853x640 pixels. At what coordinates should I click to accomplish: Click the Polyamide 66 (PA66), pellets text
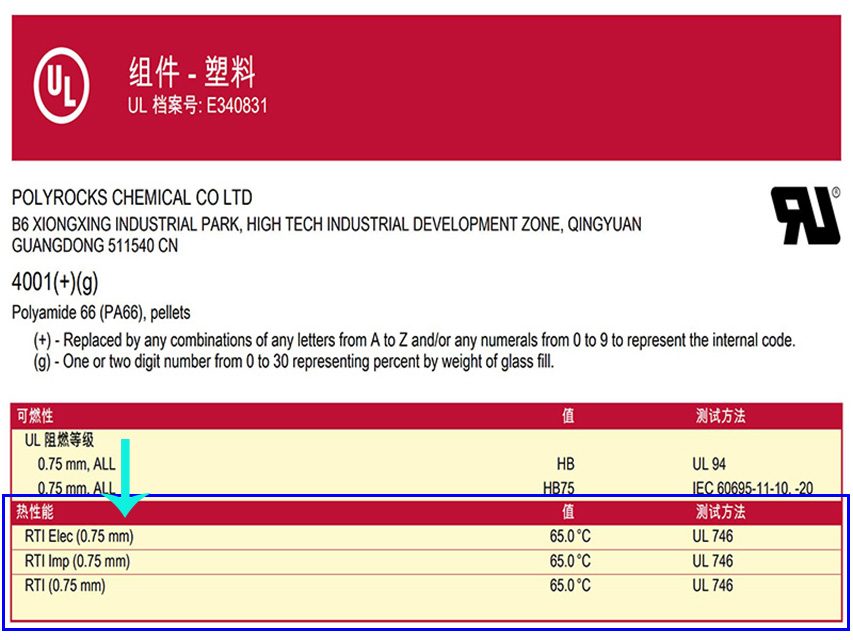[100, 312]
